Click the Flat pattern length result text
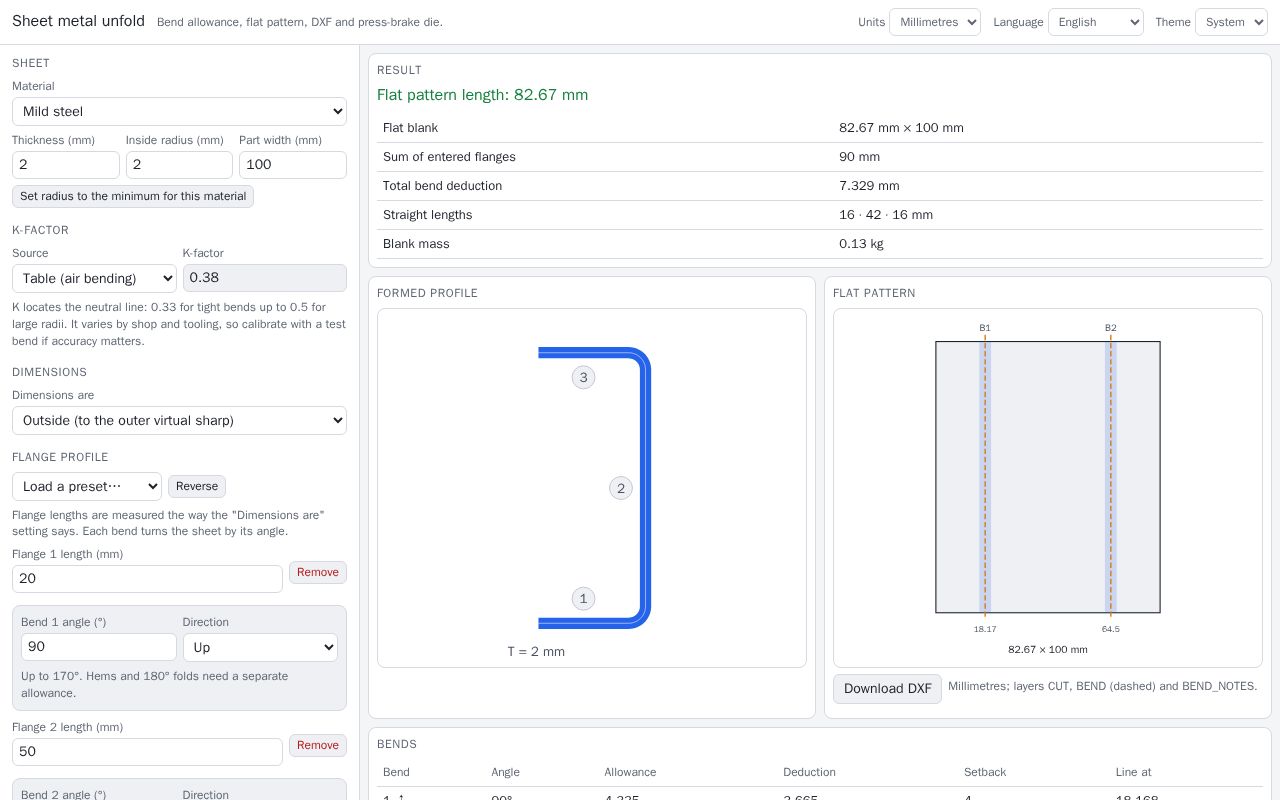Image resolution: width=1280 pixels, height=800 pixels. click(x=482, y=95)
